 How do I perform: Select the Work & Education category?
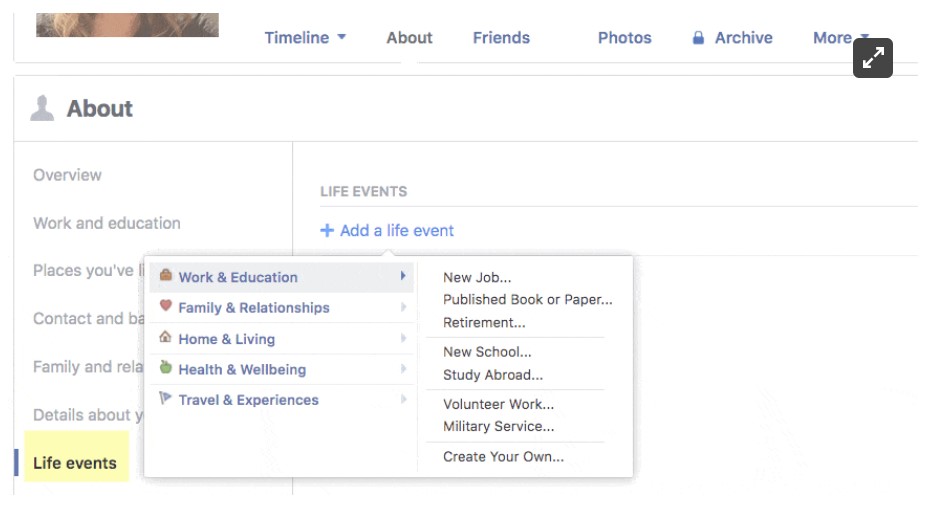pos(281,277)
